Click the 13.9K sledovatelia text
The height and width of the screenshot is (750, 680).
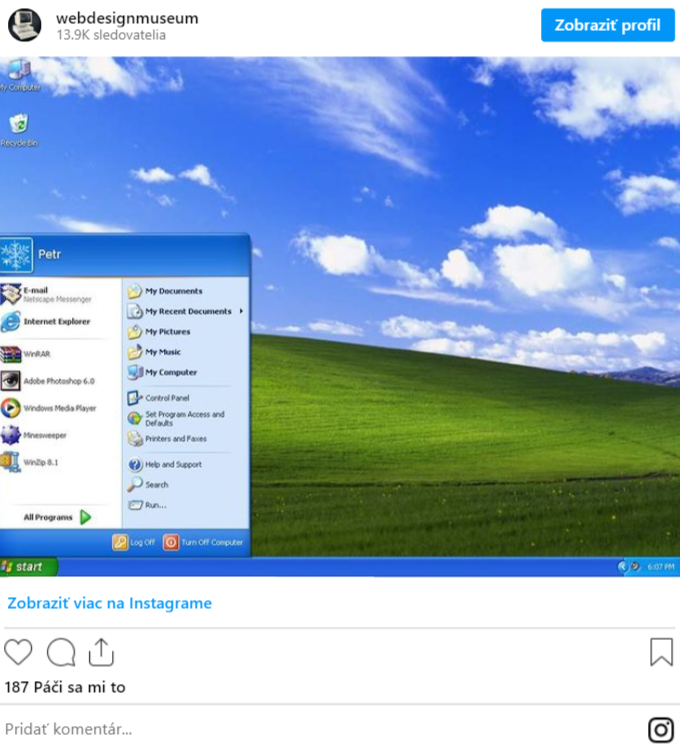click(x=111, y=35)
